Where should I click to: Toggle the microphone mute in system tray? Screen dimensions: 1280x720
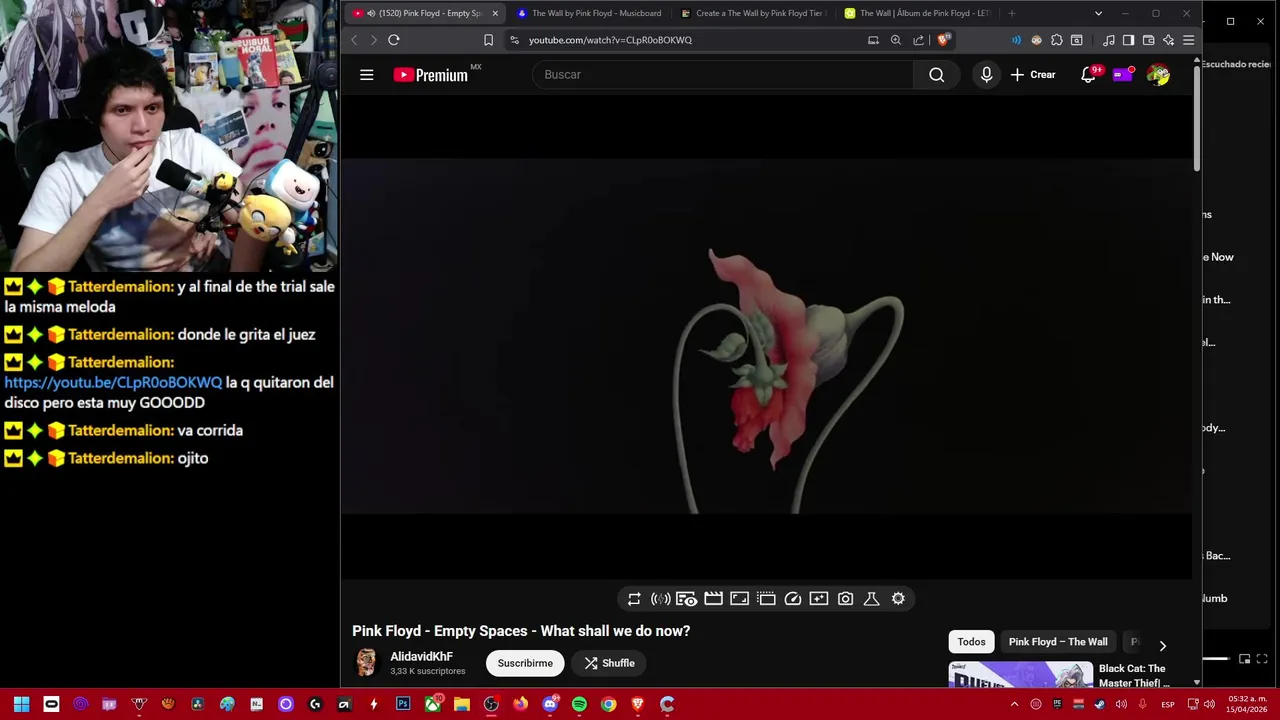pos(1142,704)
